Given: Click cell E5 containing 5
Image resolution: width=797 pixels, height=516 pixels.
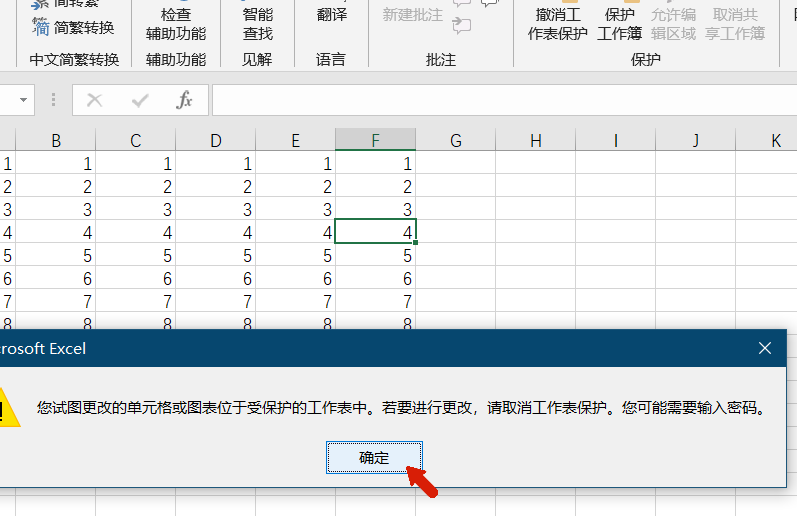Looking at the screenshot, I should (295, 255).
